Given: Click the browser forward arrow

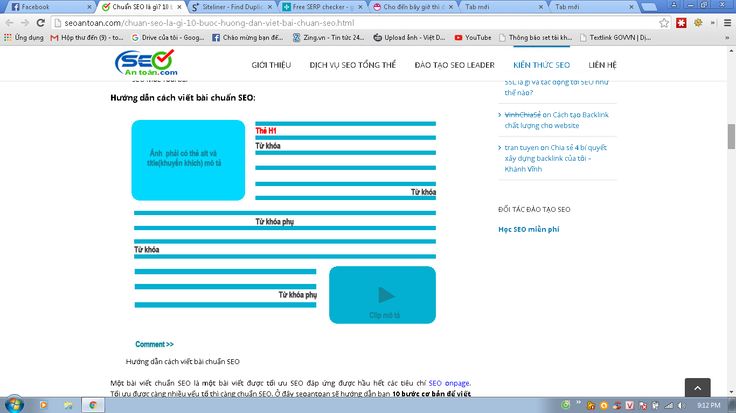Looking at the screenshot, I should tap(25, 23).
